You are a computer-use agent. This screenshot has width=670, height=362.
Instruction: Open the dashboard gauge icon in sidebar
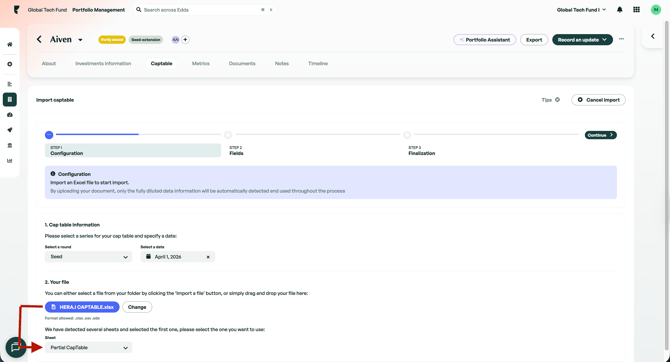click(10, 115)
